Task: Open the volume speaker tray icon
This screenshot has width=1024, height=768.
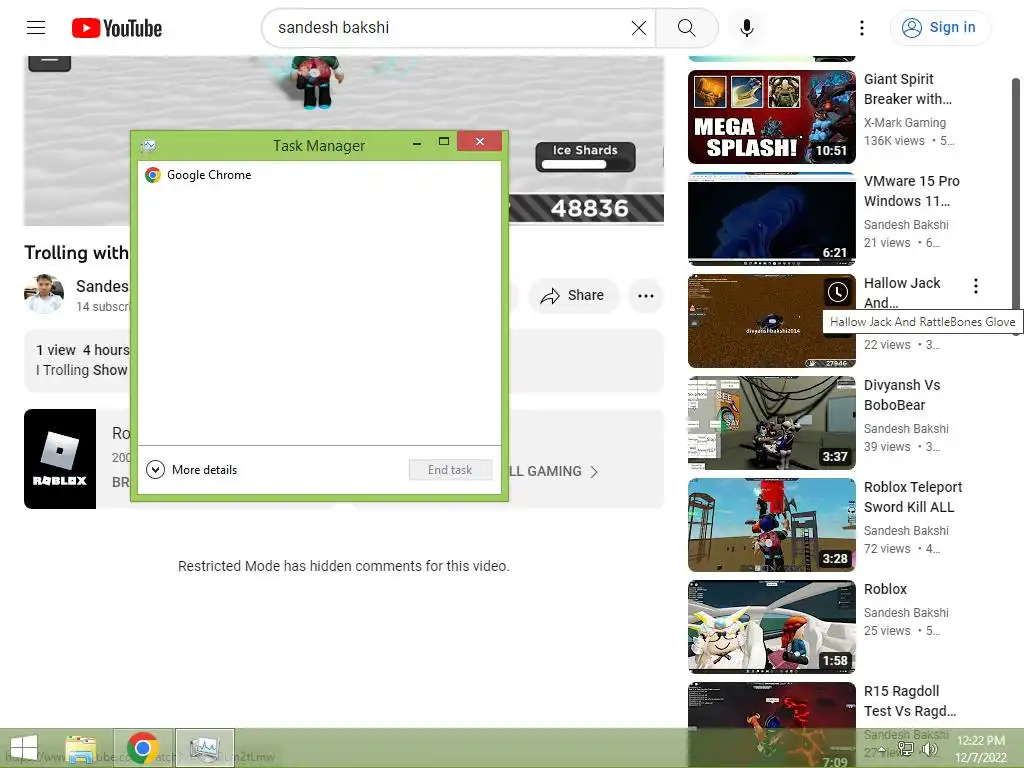Action: pyautogui.click(x=930, y=749)
